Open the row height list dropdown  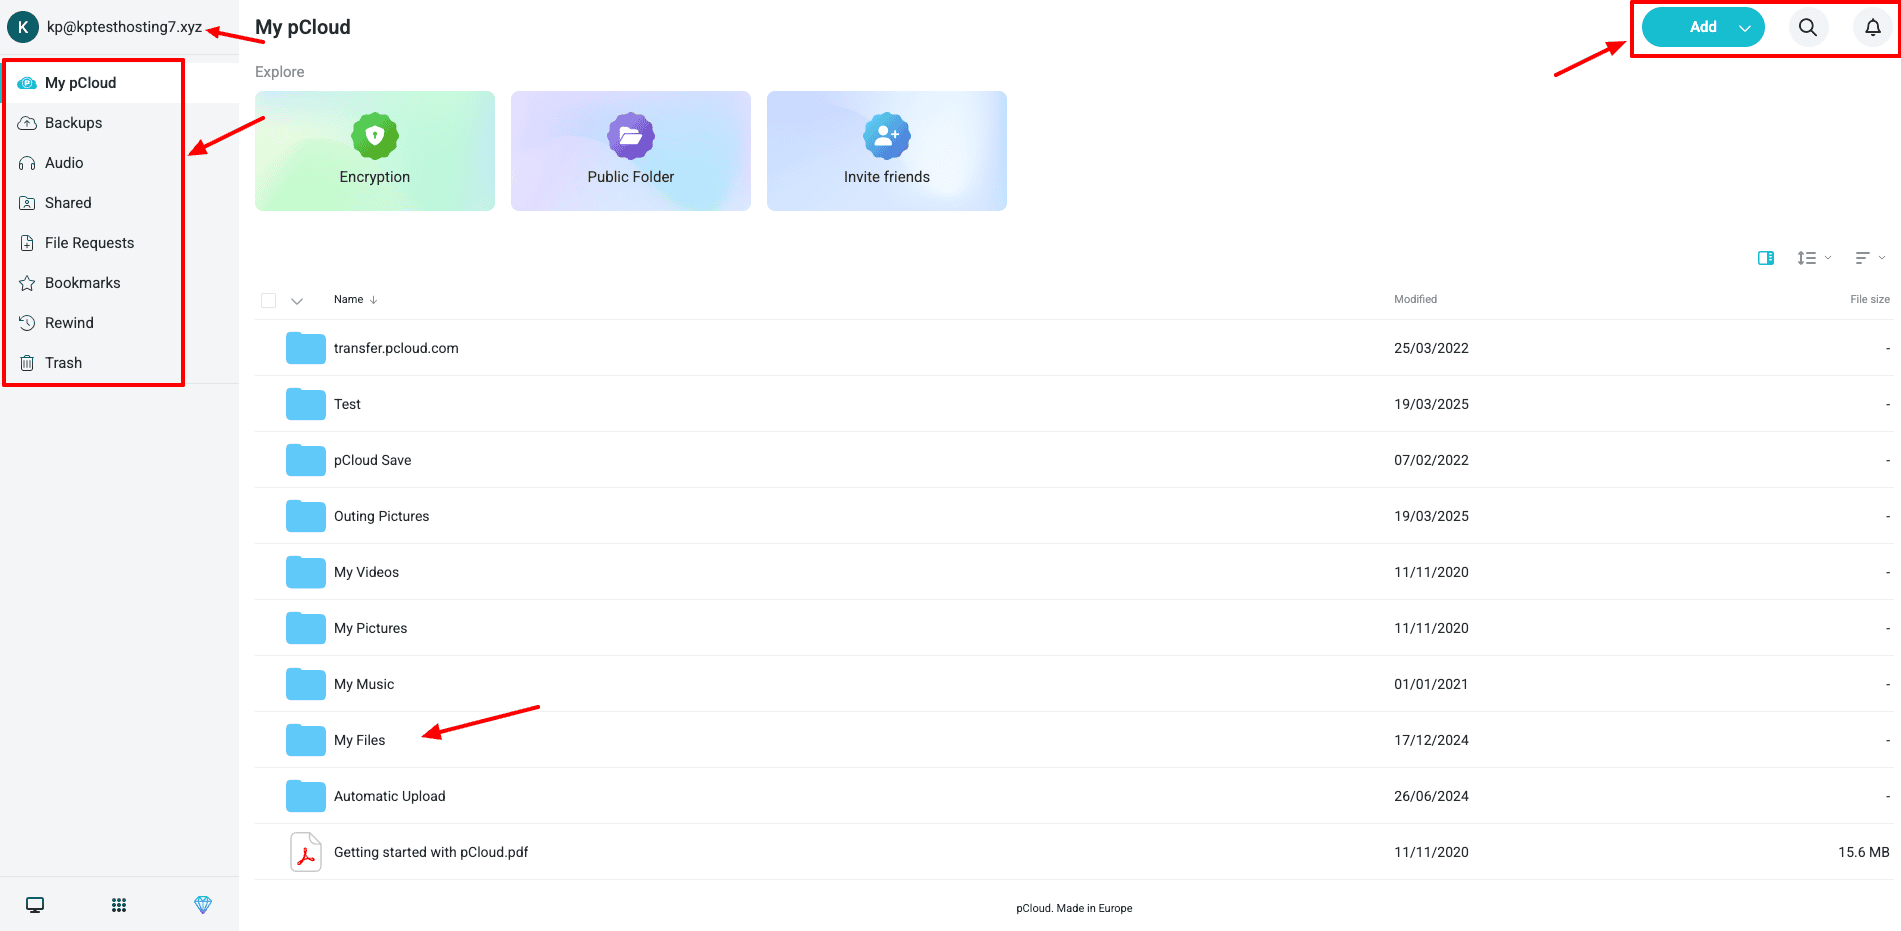click(1813, 258)
